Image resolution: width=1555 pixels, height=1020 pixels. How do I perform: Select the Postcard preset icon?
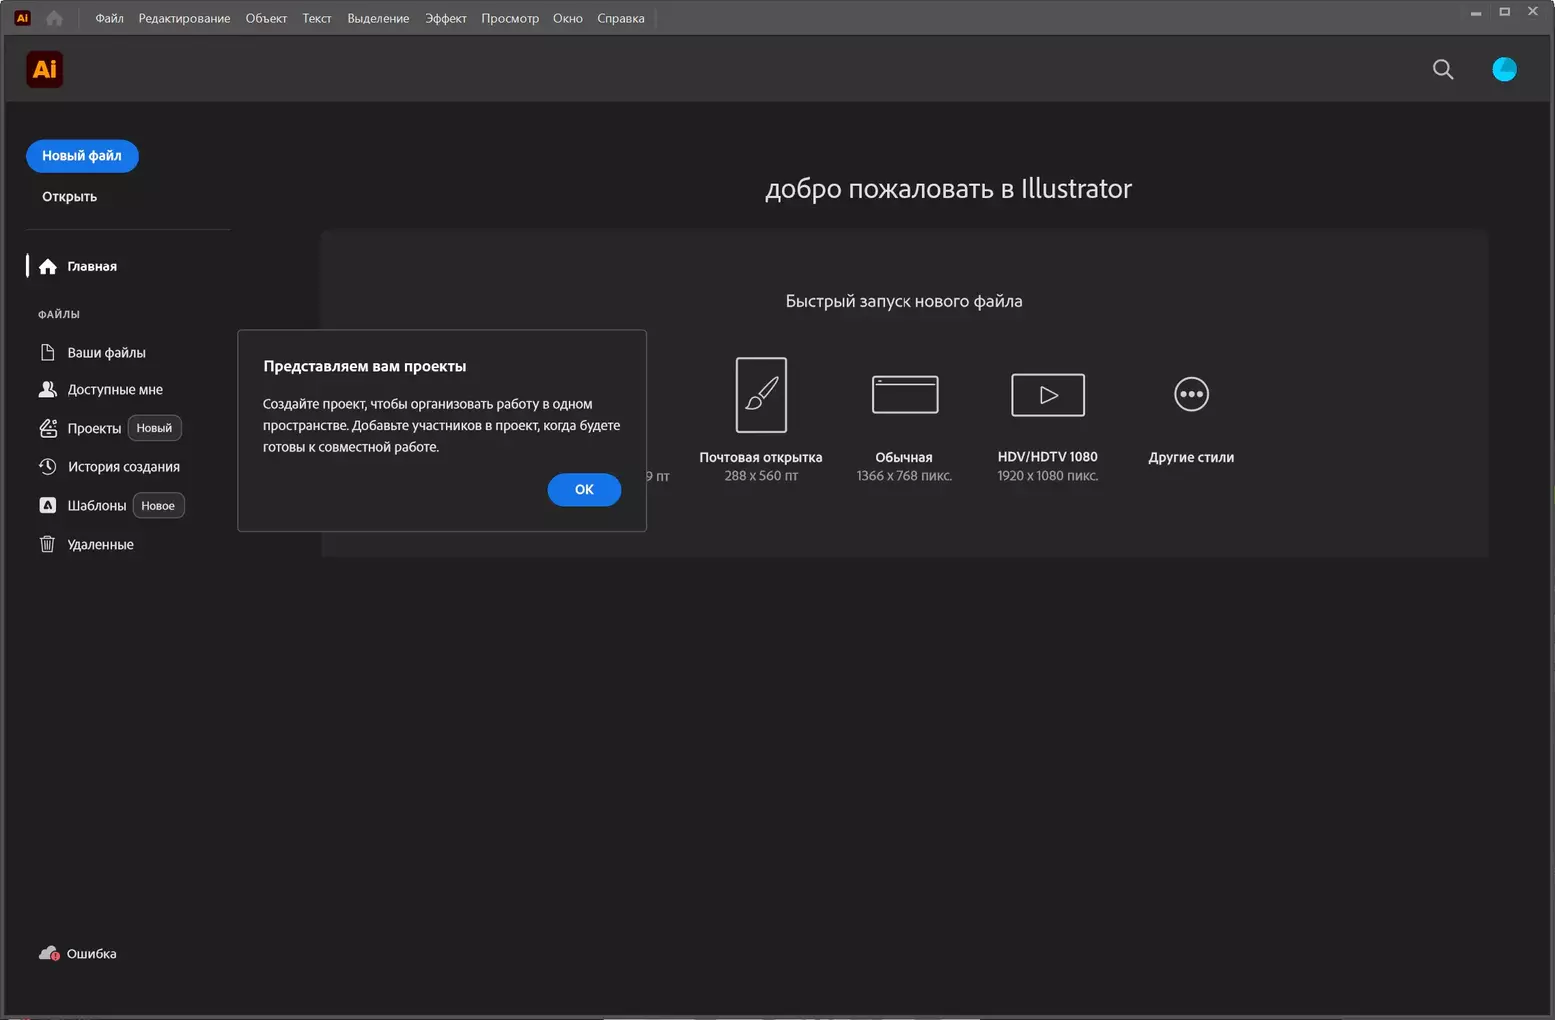click(760, 395)
